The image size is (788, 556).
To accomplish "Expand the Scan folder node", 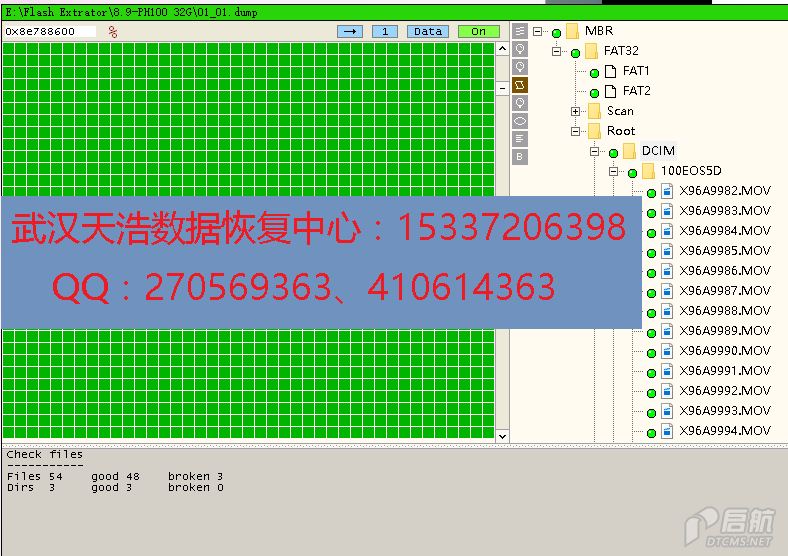I will [576, 111].
